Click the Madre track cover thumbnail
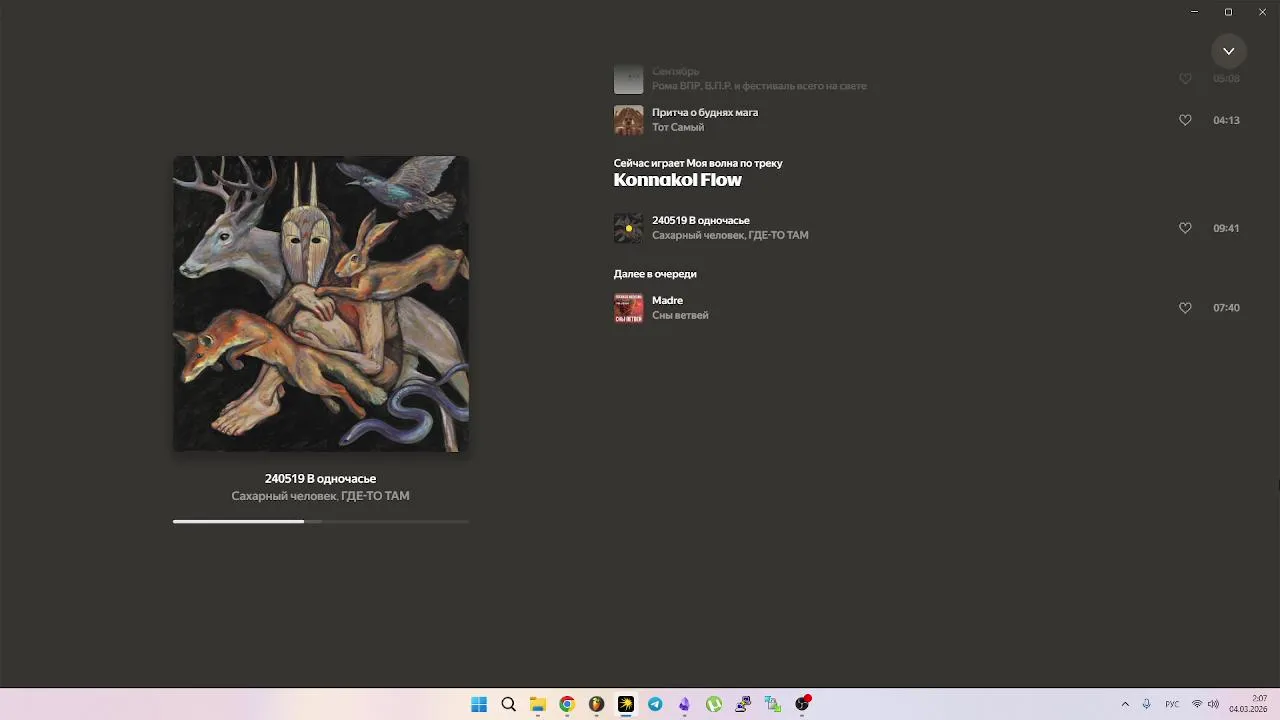Screen dimensions: 1280x720 coord(628,308)
